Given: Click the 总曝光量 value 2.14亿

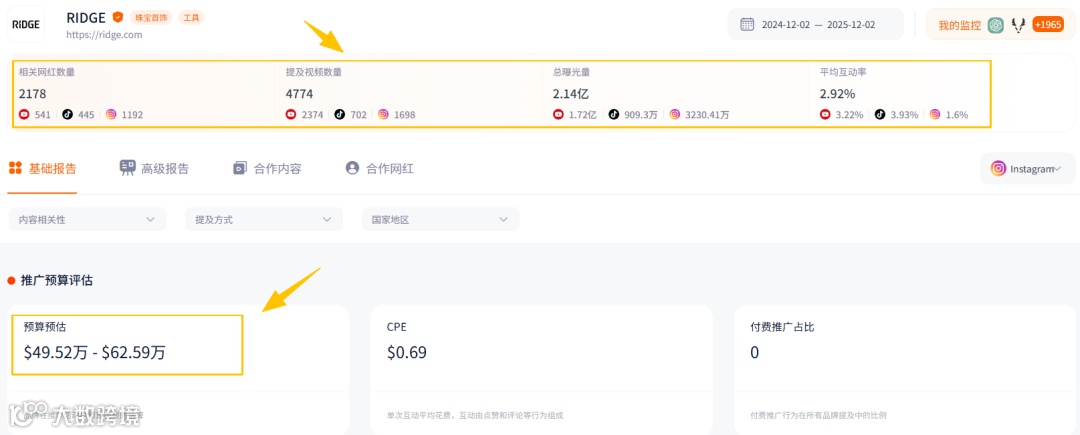Looking at the screenshot, I should 571,94.
